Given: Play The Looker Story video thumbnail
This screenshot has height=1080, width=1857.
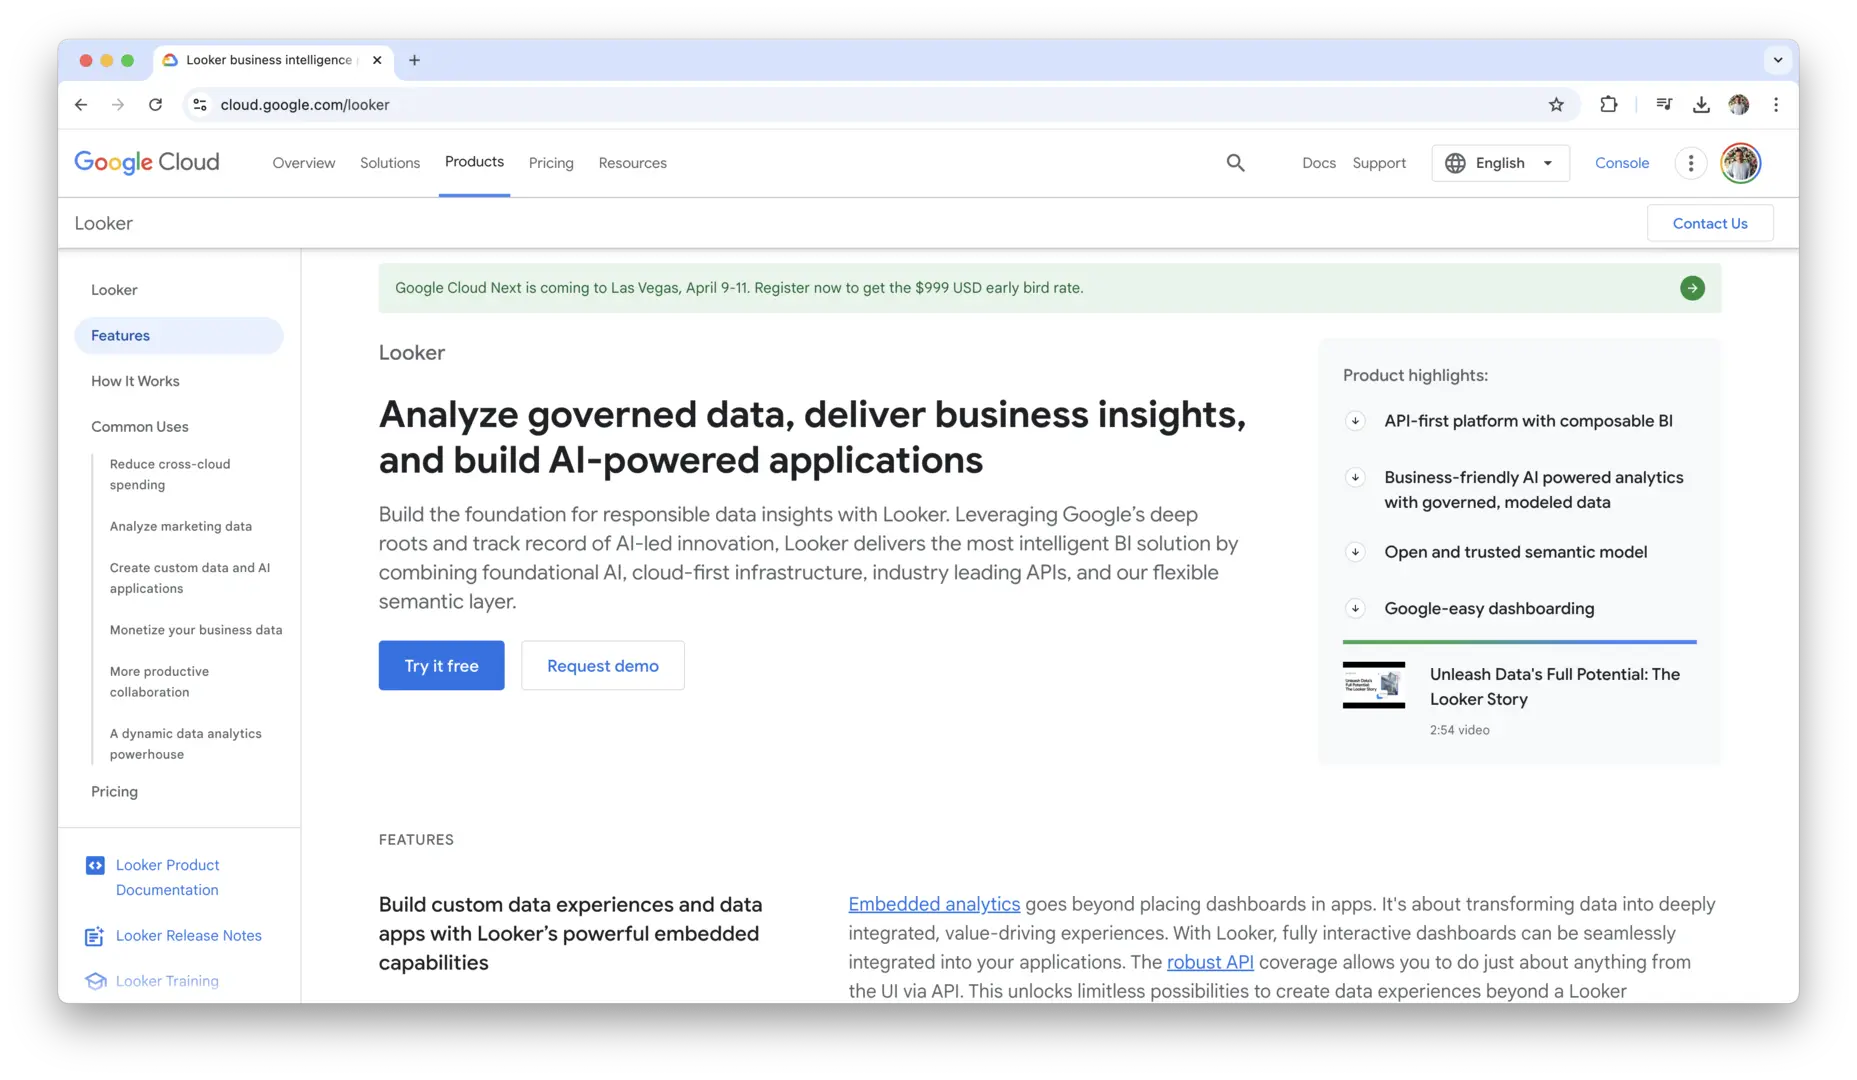Looking at the screenshot, I should (x=1374, y=685).
